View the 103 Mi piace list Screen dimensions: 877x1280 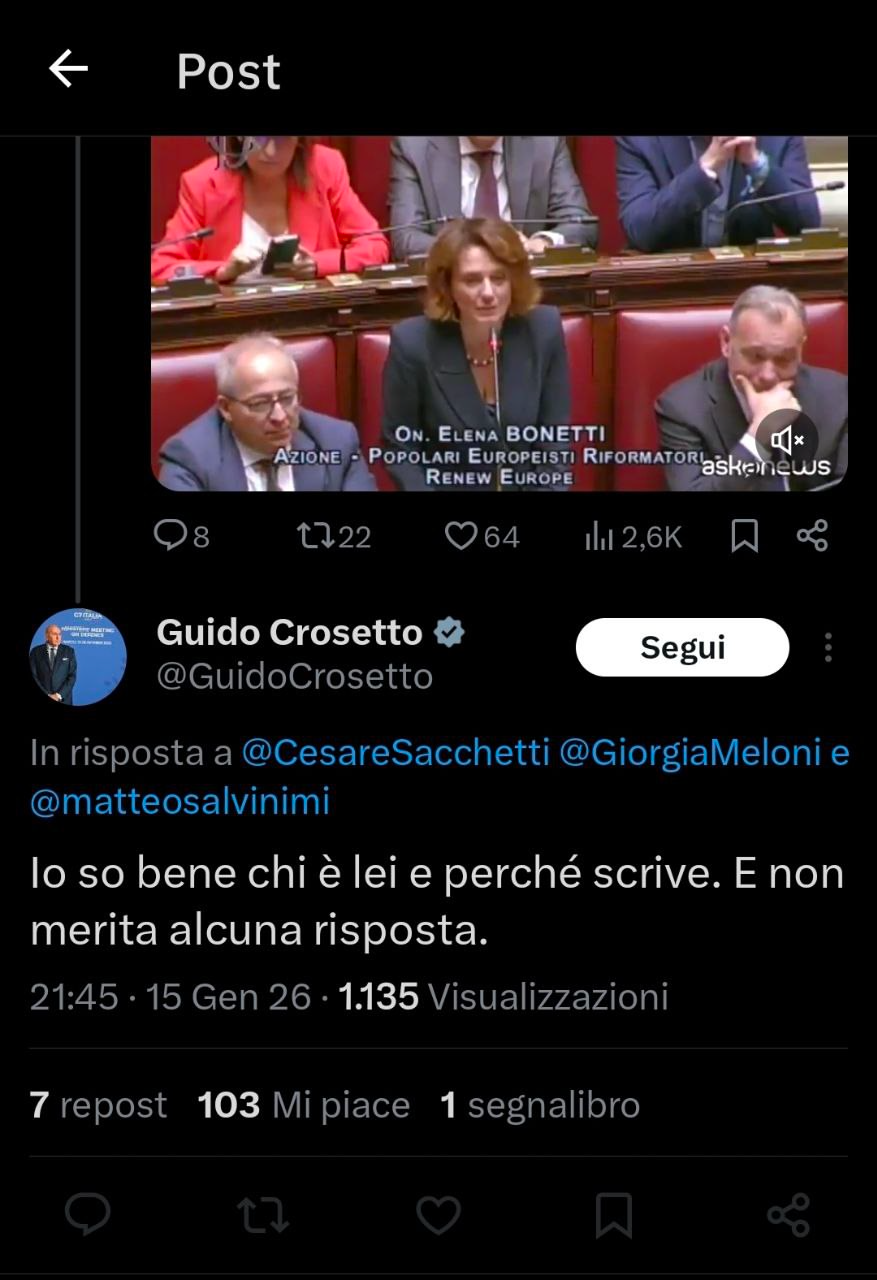point(304,1105)
